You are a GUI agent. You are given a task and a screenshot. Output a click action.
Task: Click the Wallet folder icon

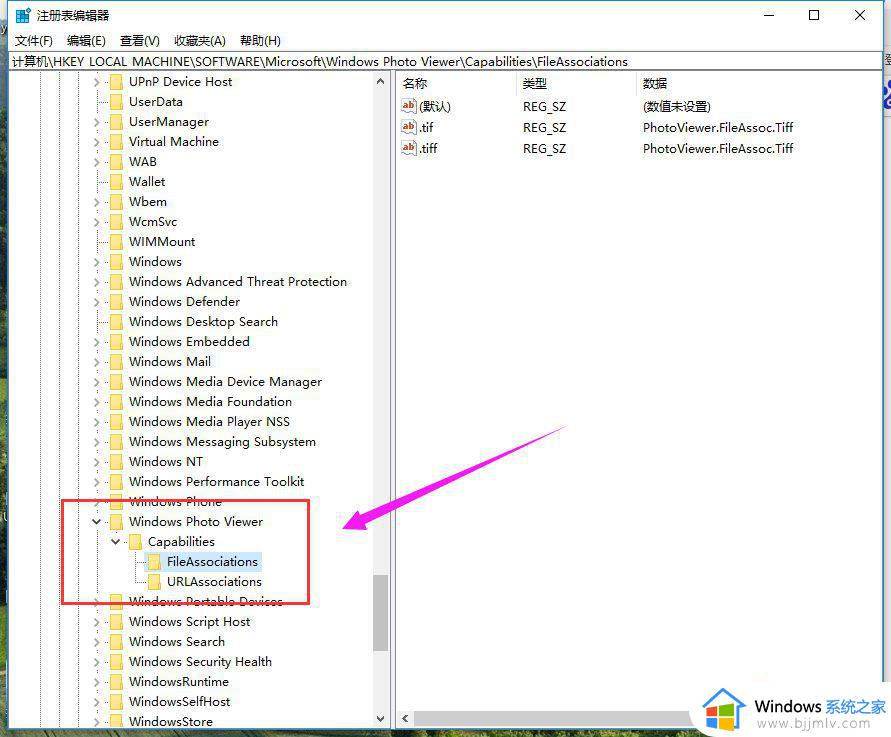(116, 182)
